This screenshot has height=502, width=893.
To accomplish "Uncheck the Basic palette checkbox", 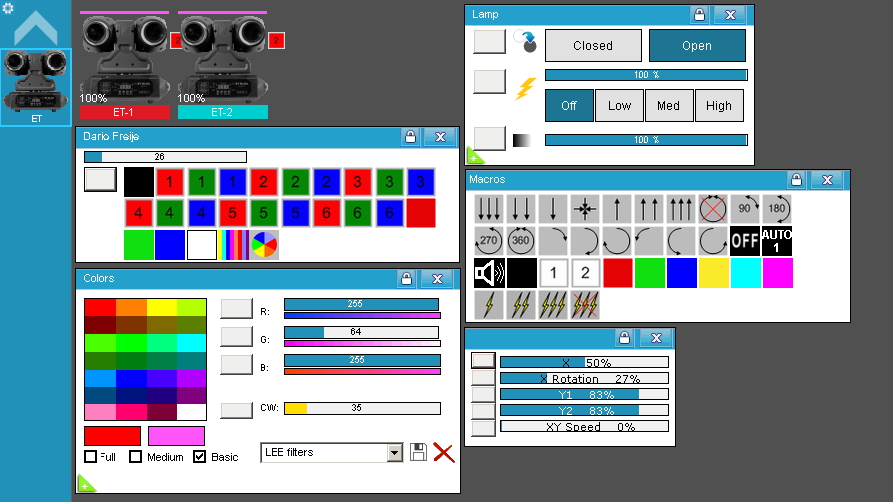I will [199, 456].
